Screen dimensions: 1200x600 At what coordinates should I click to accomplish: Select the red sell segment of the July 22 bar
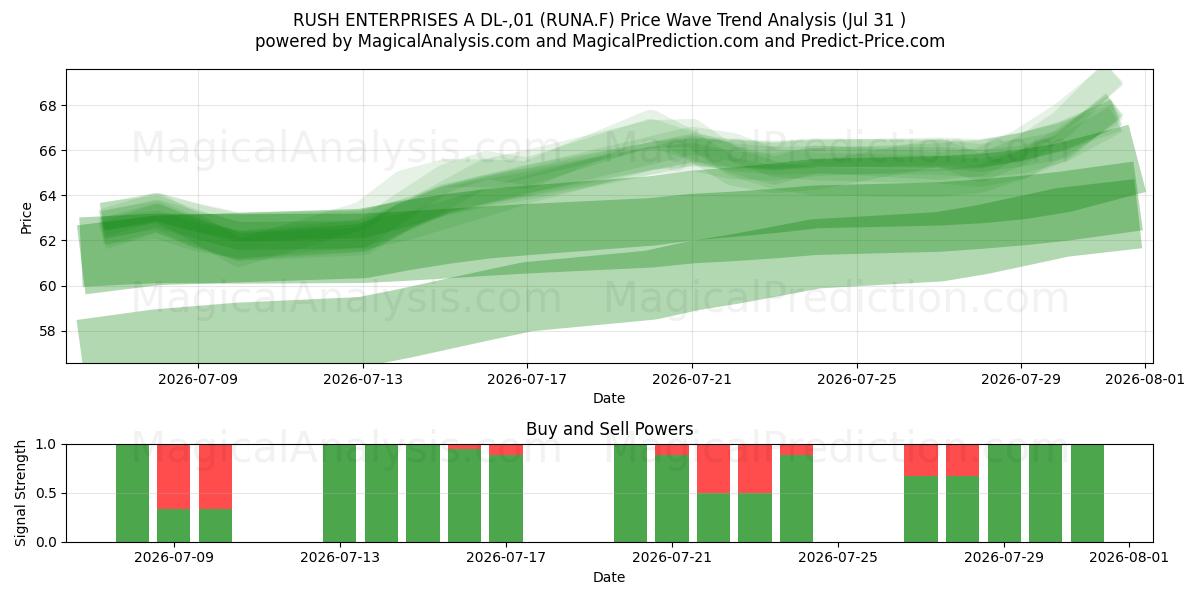713,469
